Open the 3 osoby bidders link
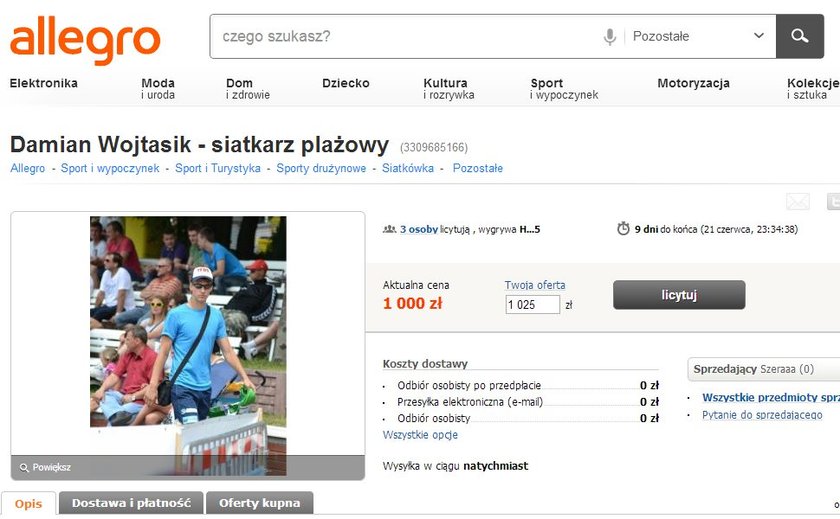Screen dimensions: 840x519 (419, 229)
